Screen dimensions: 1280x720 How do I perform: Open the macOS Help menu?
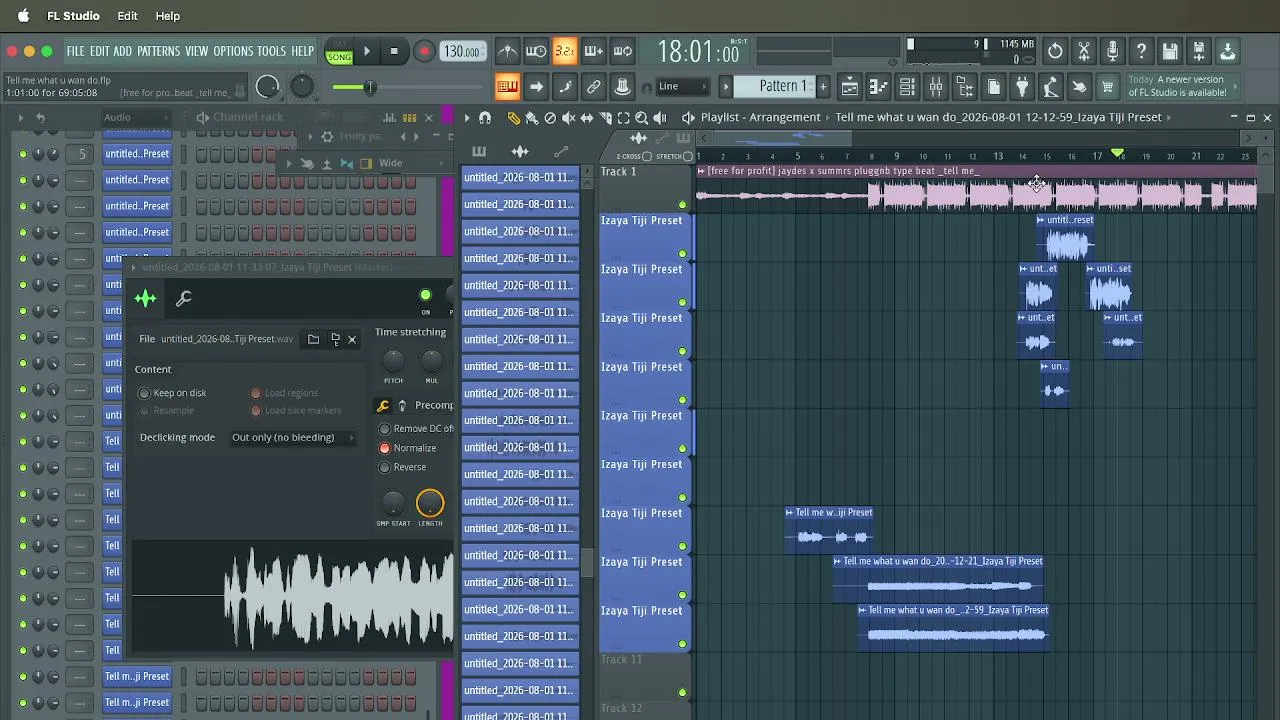(168, 16)
